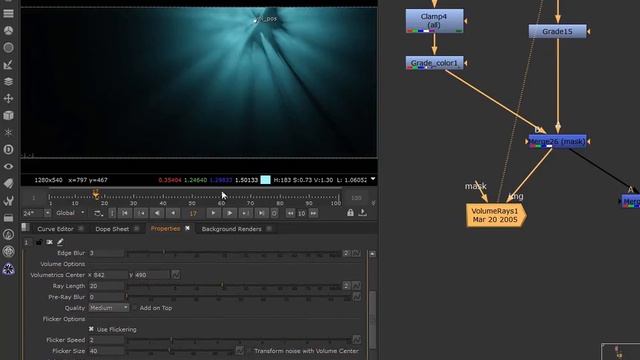Switch to the Background Renders tab
The width and height of the screenshot is (640, 360).
coord(231,229)
